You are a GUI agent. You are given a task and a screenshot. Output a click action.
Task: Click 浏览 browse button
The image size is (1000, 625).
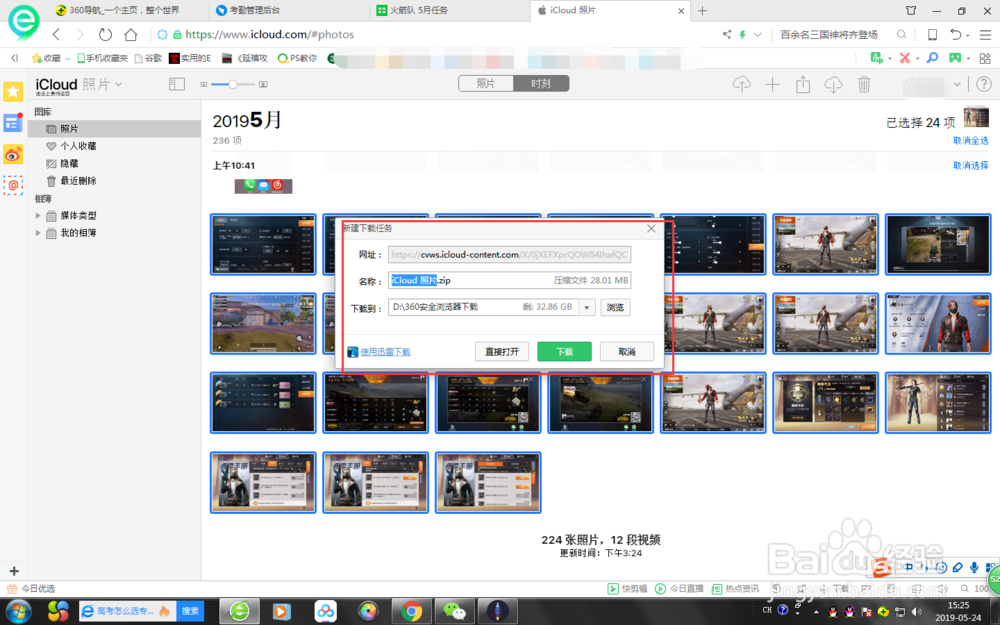615,307
